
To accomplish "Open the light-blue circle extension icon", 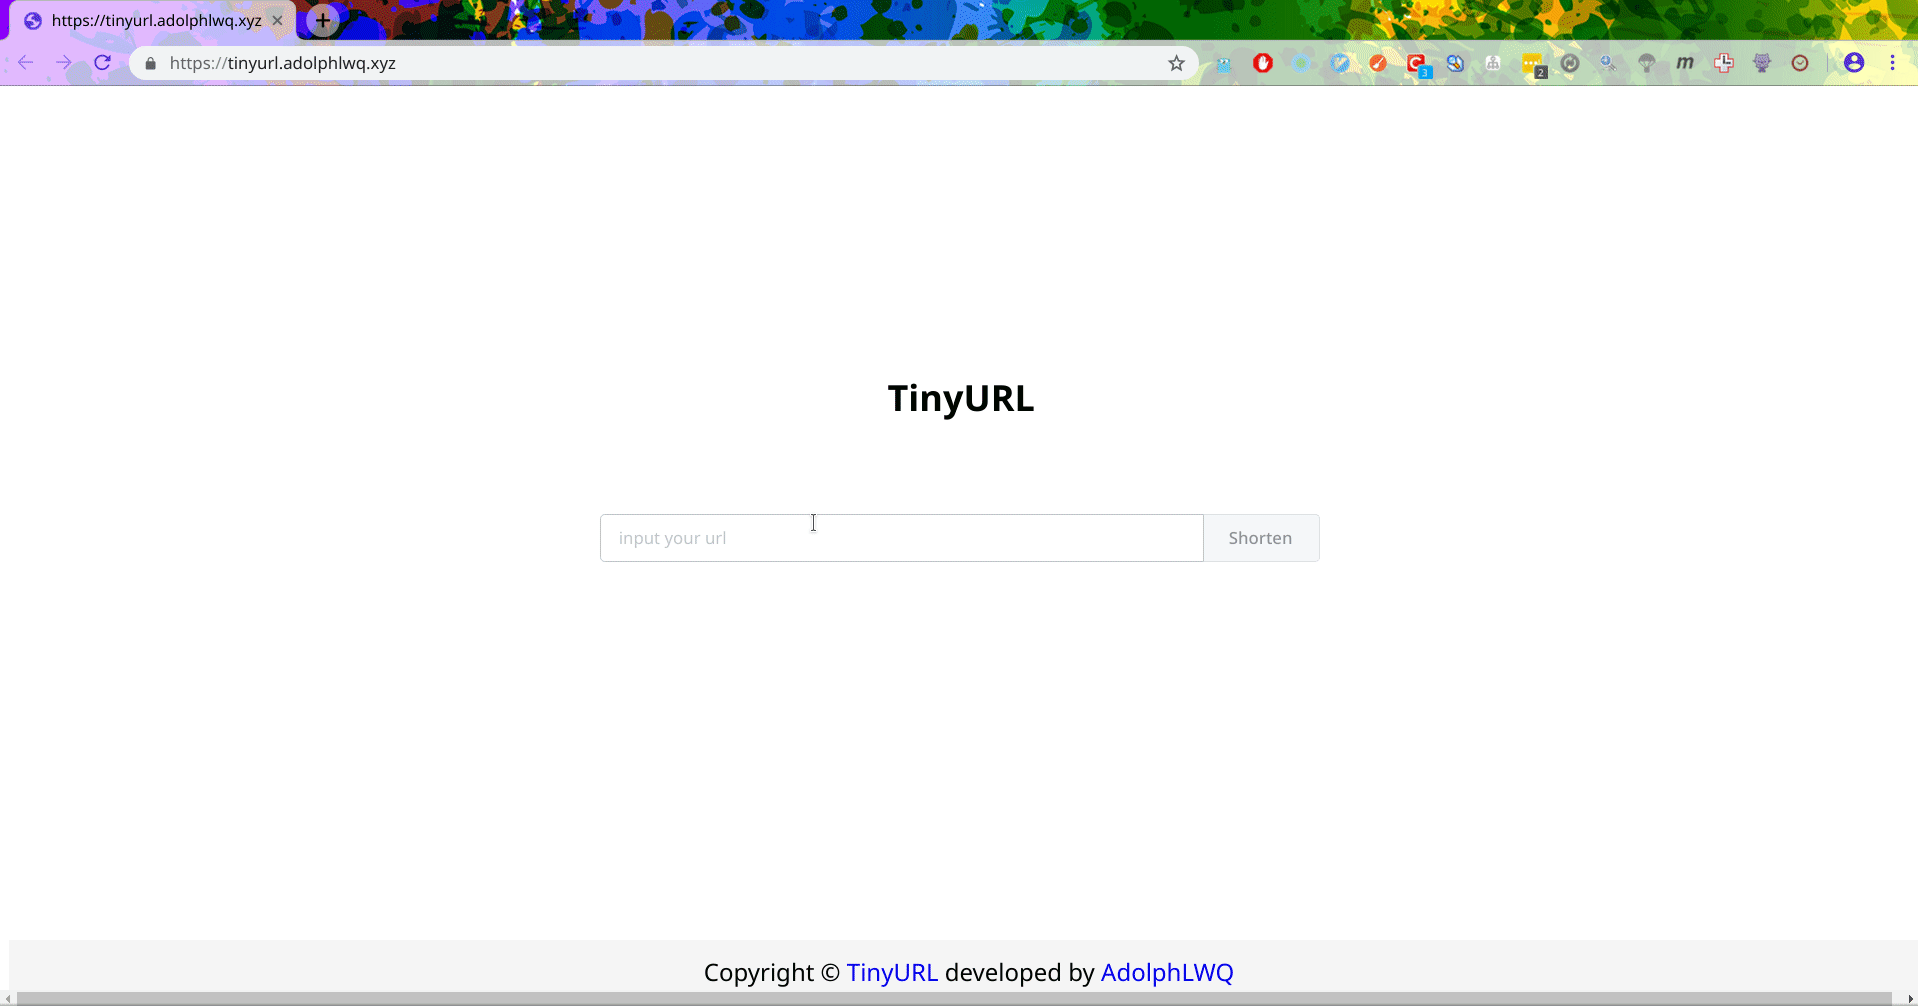I will [1301, 63].
